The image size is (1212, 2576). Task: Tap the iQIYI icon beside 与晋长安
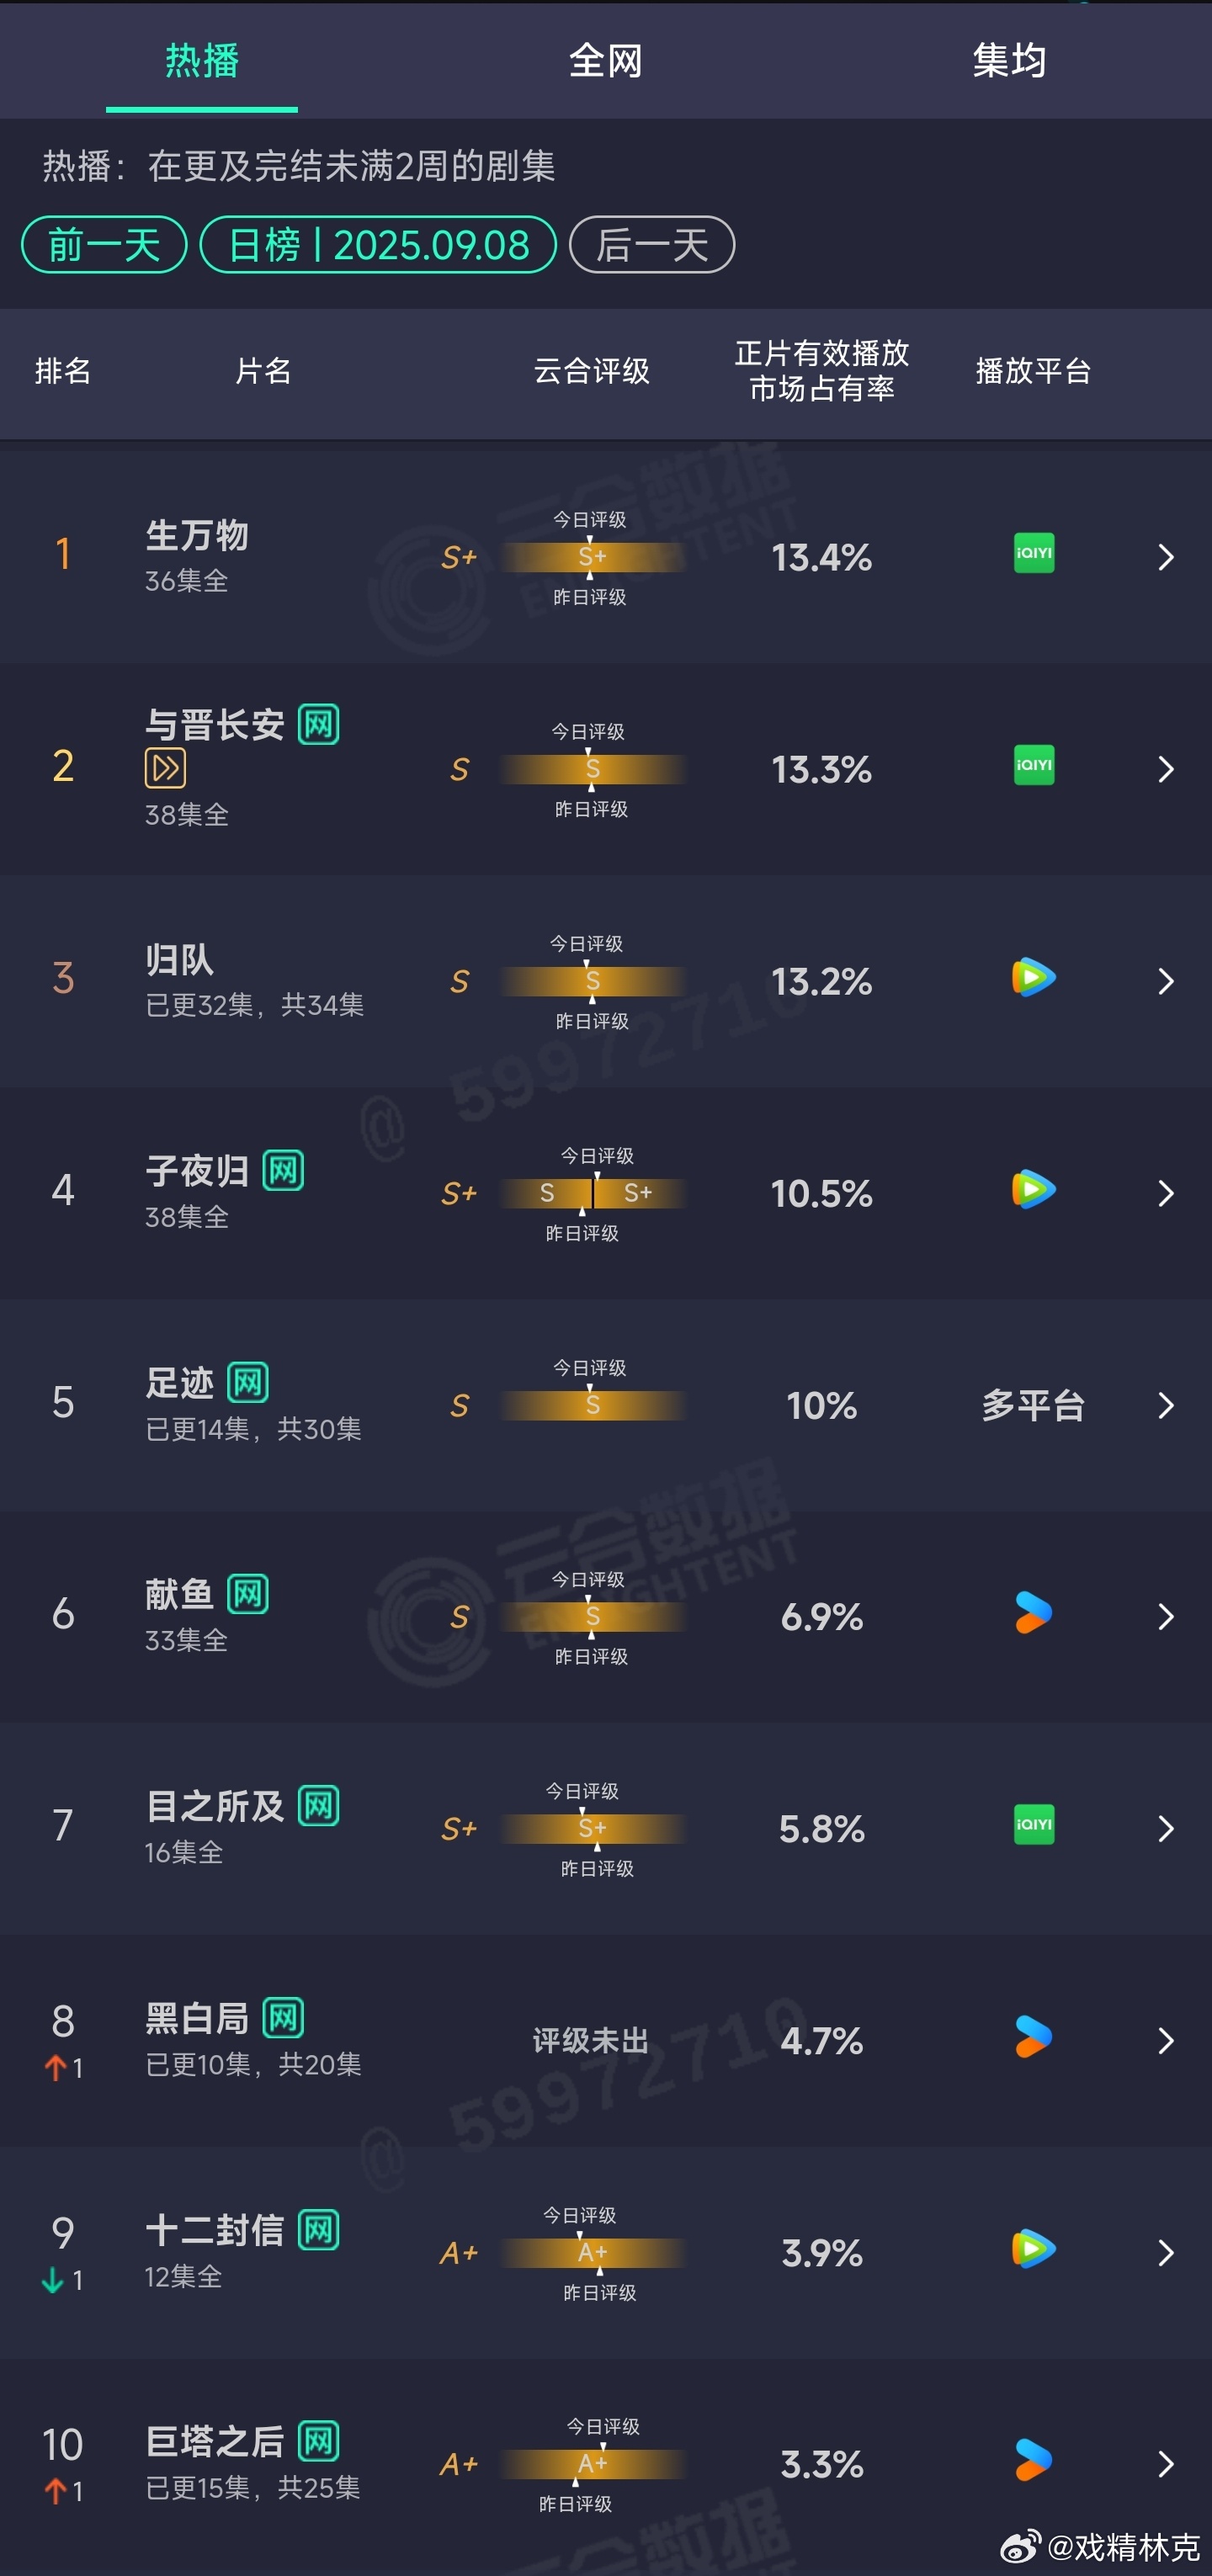coord(1033,765)
